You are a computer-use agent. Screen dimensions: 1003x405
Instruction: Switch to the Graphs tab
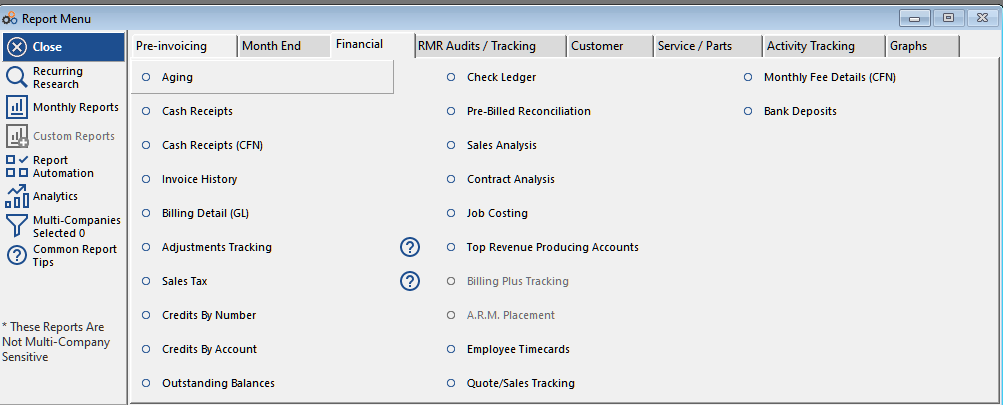(x=908, y=46)
